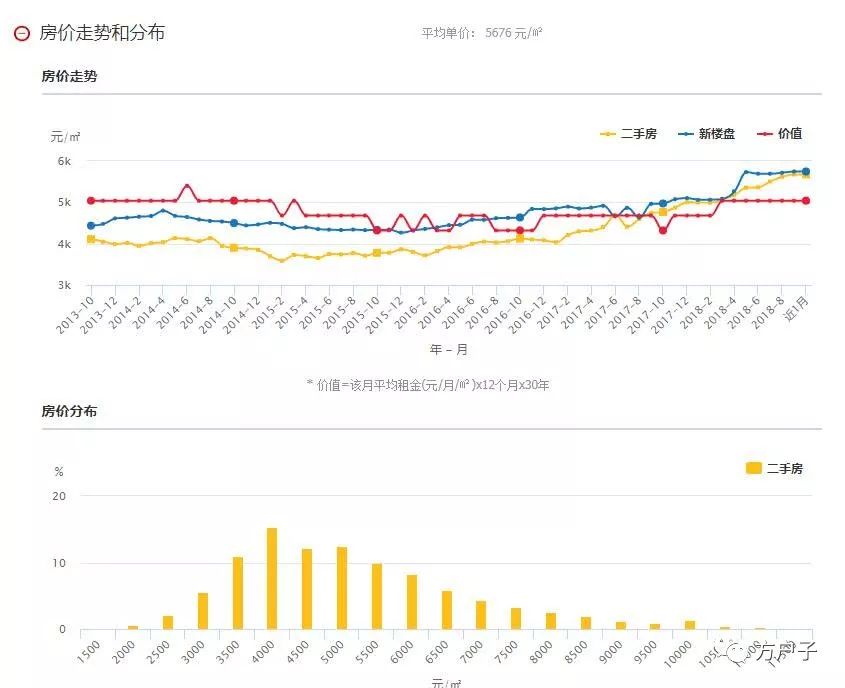The height and width of the screenshot is (688, 845).
Task: Select yellow 二手房 square marker at 2014-10
Action: tap(234, 248)
